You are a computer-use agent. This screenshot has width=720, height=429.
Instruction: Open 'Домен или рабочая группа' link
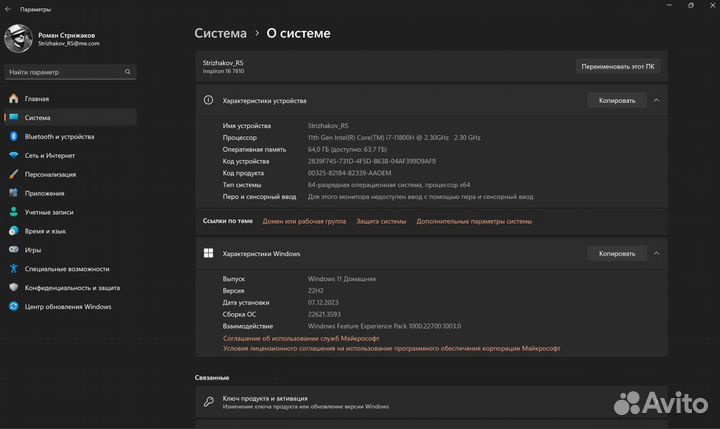304,221
